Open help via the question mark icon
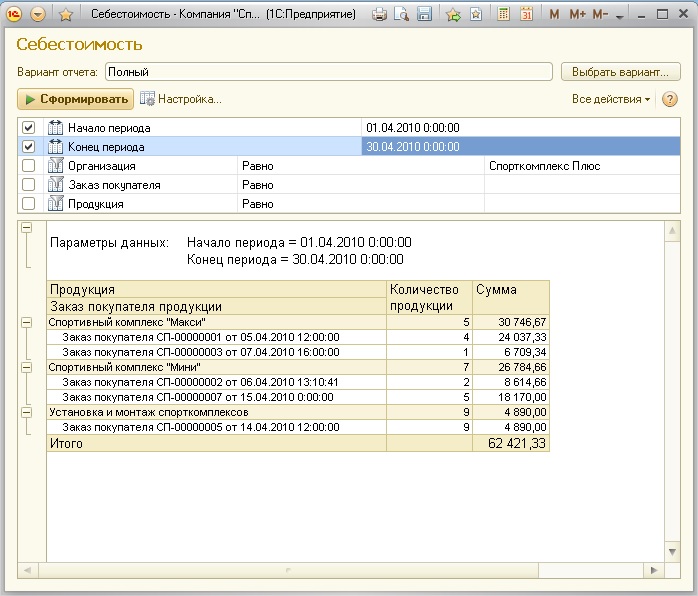698x596 pixels. [x=669, y=99]
